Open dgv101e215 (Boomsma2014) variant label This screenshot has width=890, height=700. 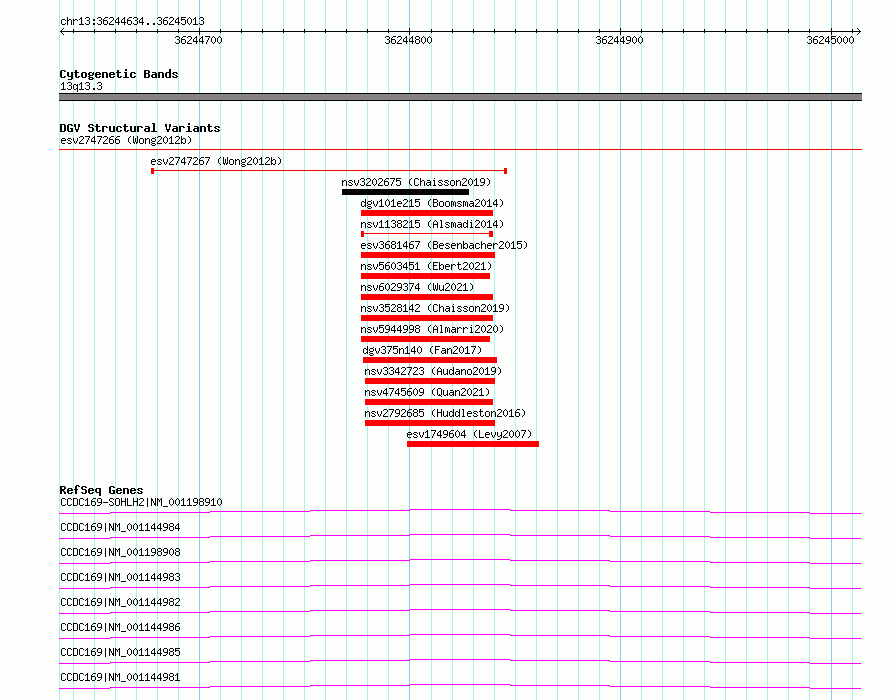[432, 203]
